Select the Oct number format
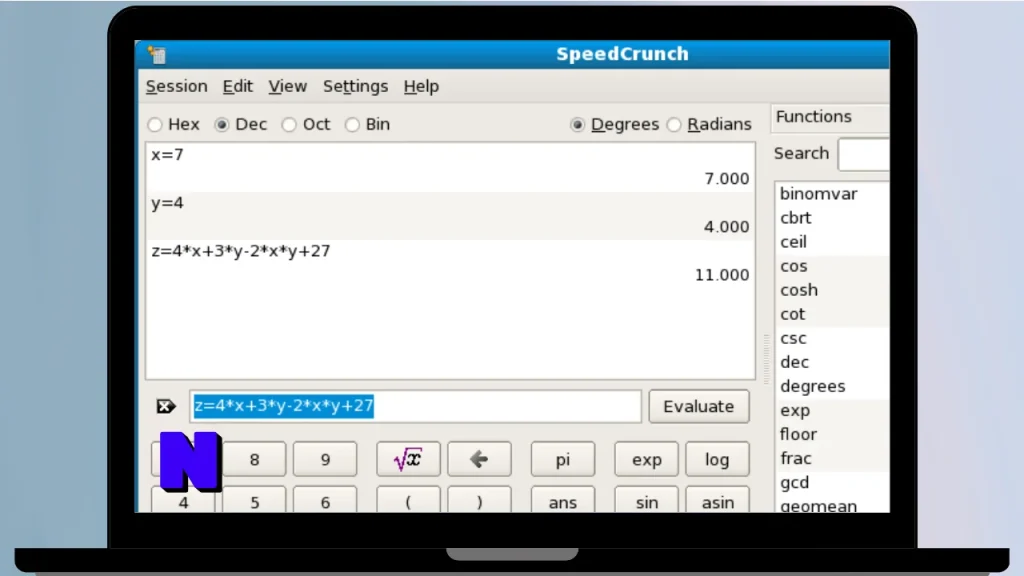Image resolution: width=1024 pixels, height=576 pixels. click(x=306, y=124)
